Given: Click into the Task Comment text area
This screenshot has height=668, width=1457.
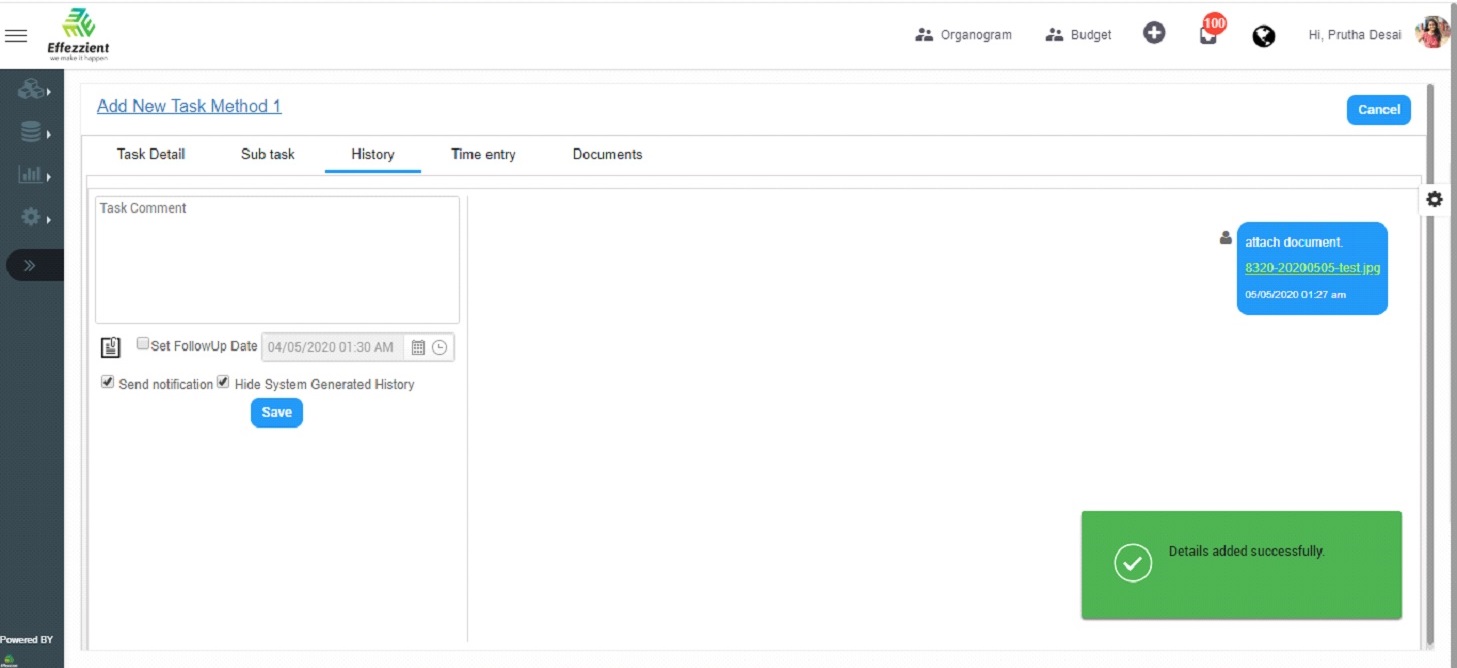Looking at the screenshot, I should pyautogui.click(x=277, y=259).
